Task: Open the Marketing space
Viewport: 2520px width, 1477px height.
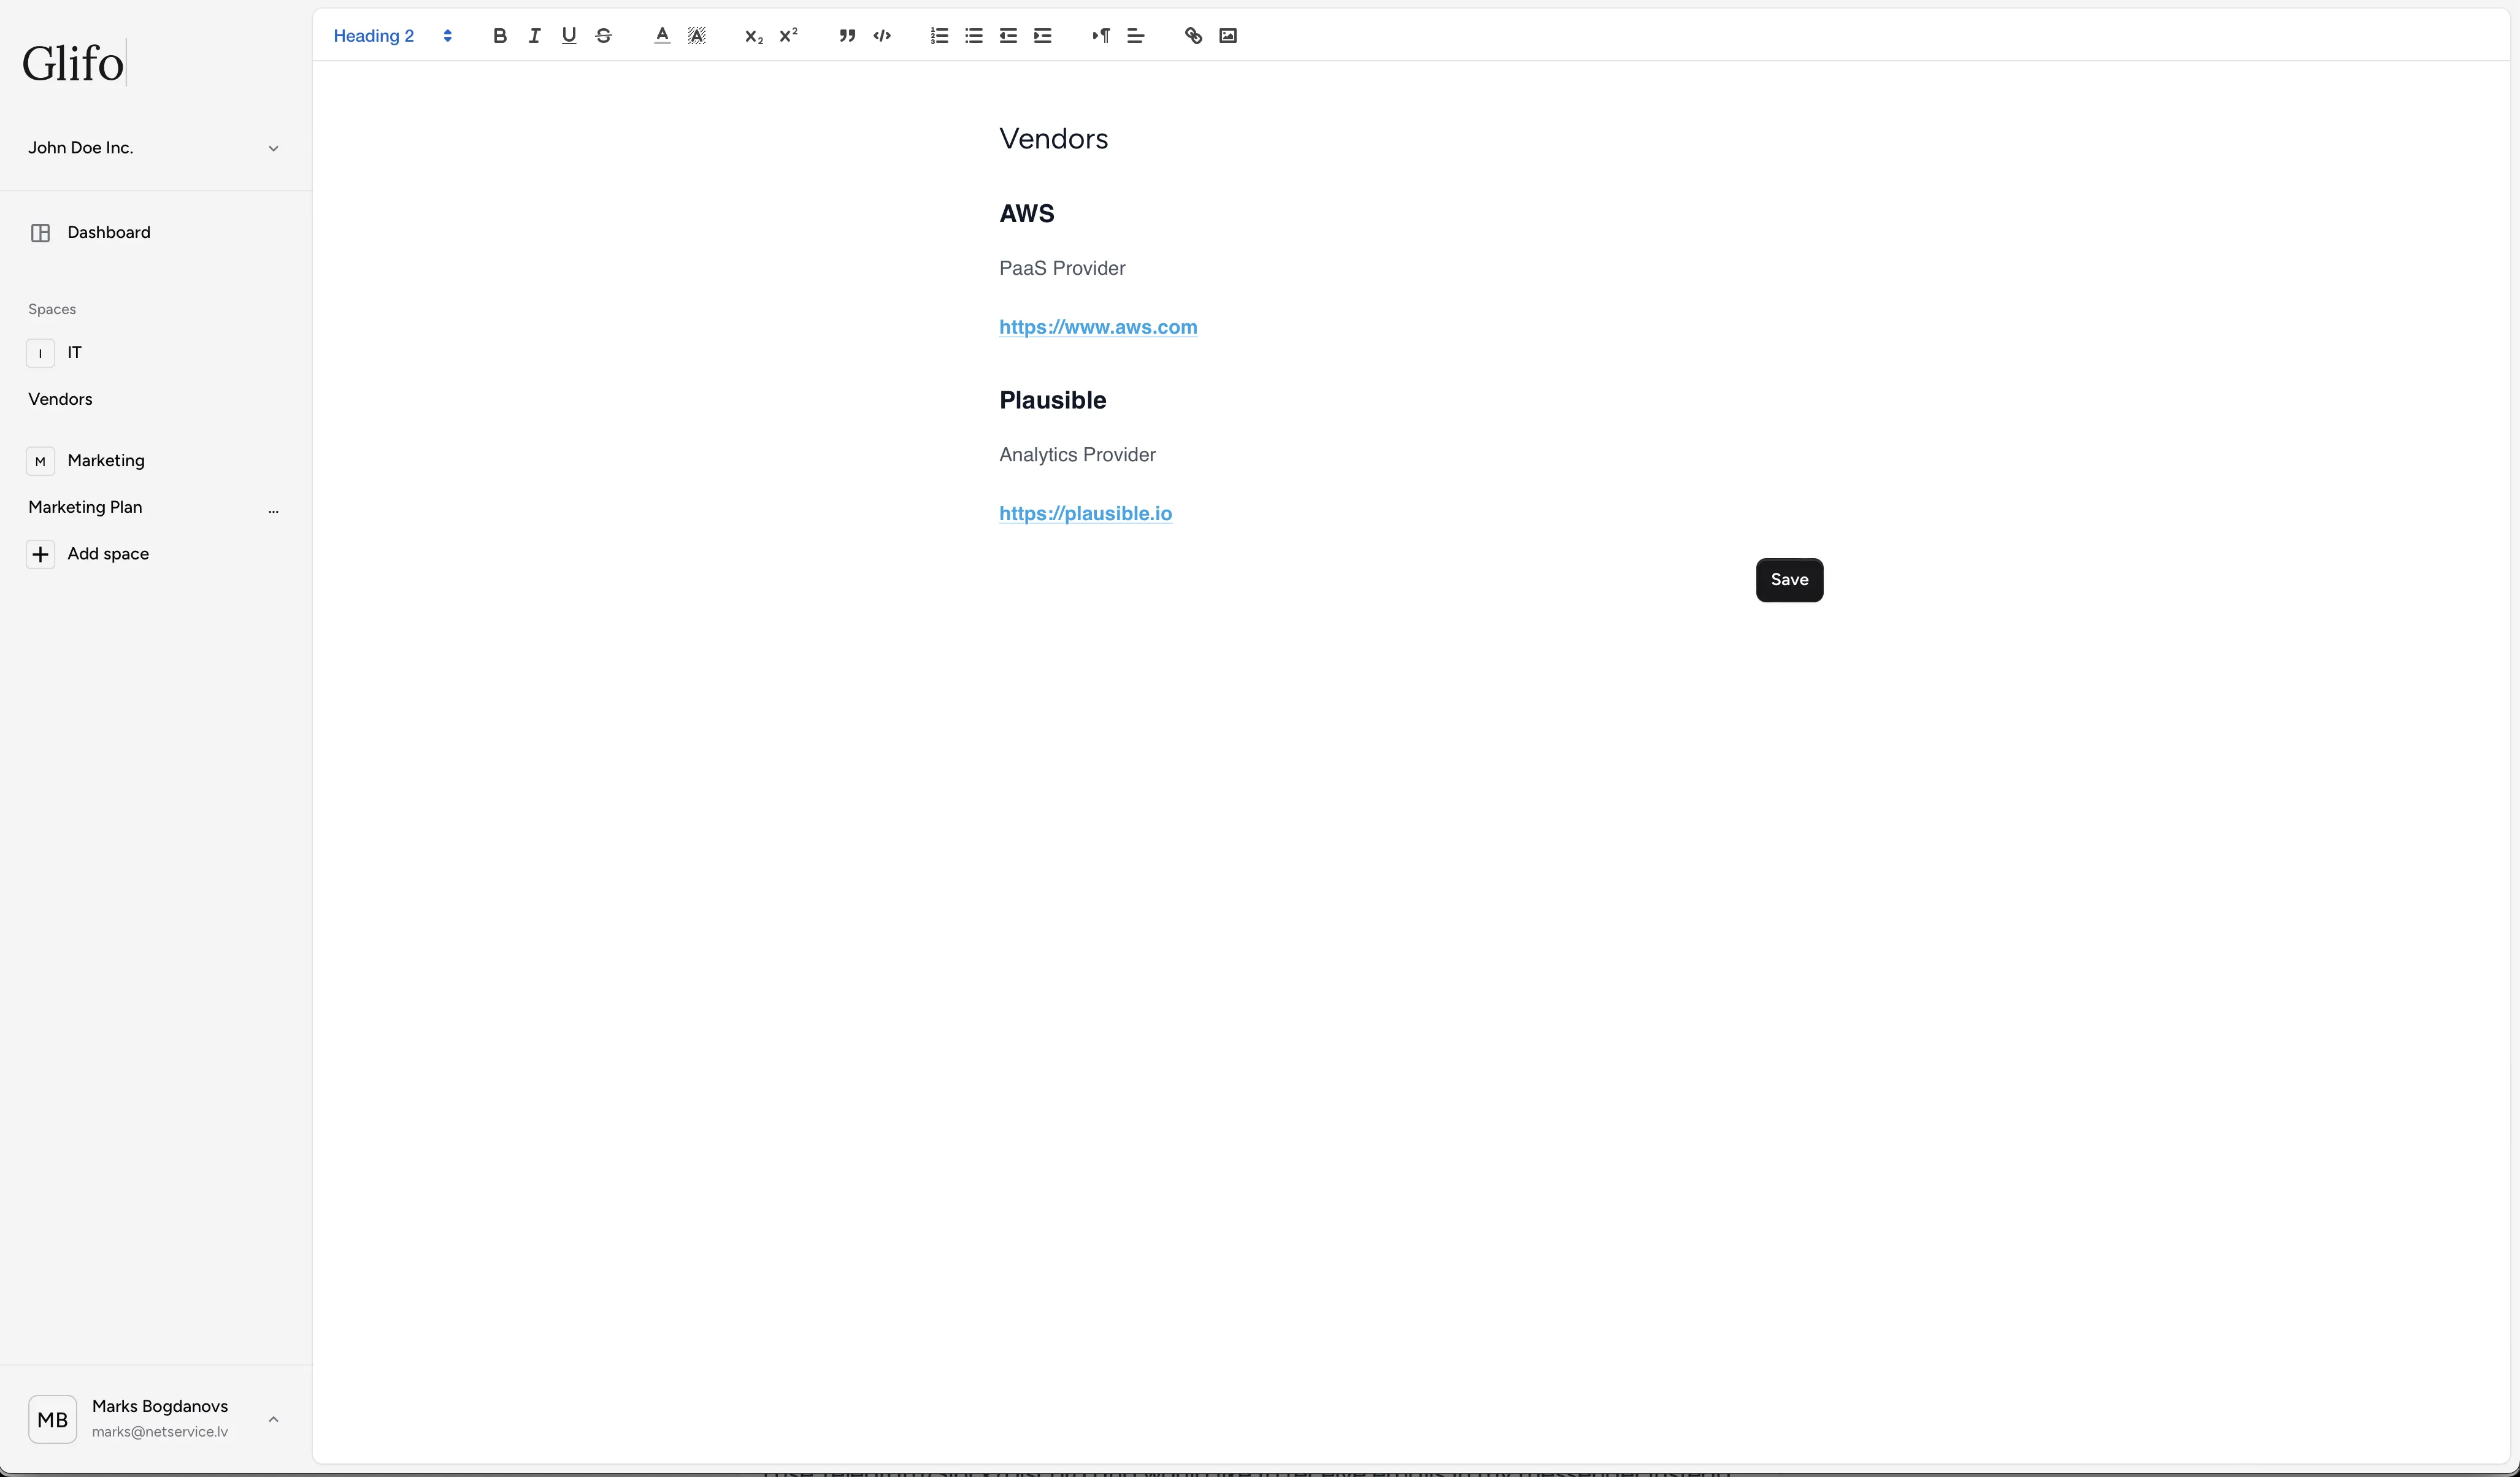Action: [106, 460]
